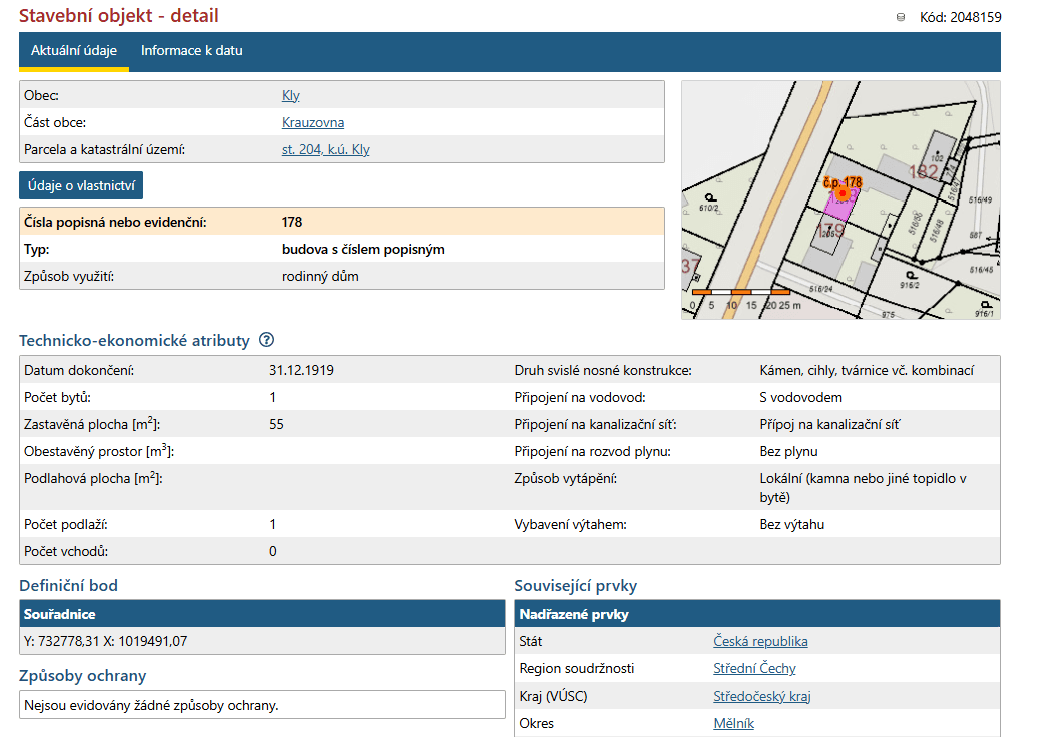Select the Mělník district link
Image resolution: width=1054 pixels, height=737 pixels.
coord(733,723)
